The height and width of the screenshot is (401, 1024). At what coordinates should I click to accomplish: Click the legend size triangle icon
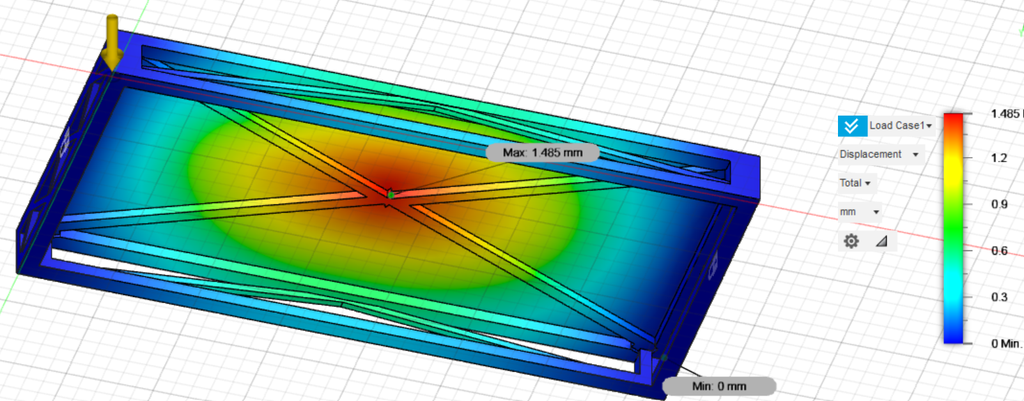coord(881,241)
